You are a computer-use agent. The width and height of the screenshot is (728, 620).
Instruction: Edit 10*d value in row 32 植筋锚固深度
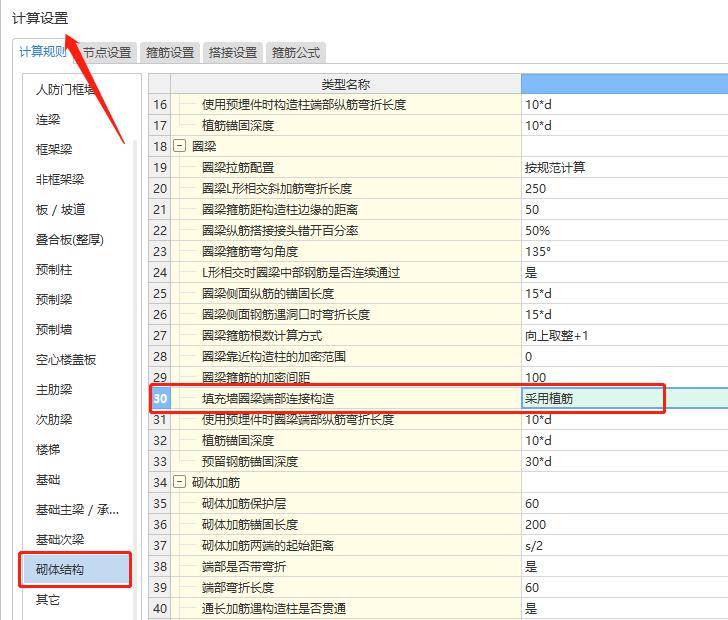(x=624, y=440)
